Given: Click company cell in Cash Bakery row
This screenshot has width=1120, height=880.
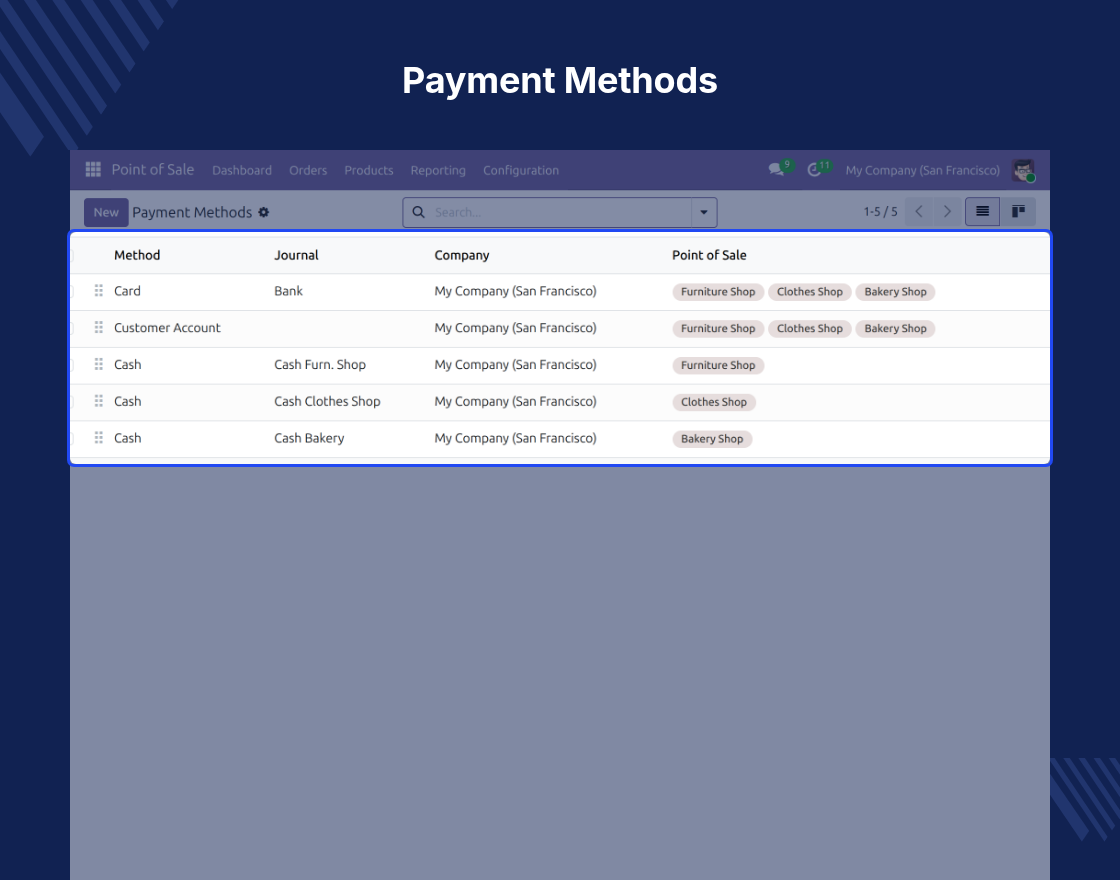Looking at the screenshot, I should point(515,438).
